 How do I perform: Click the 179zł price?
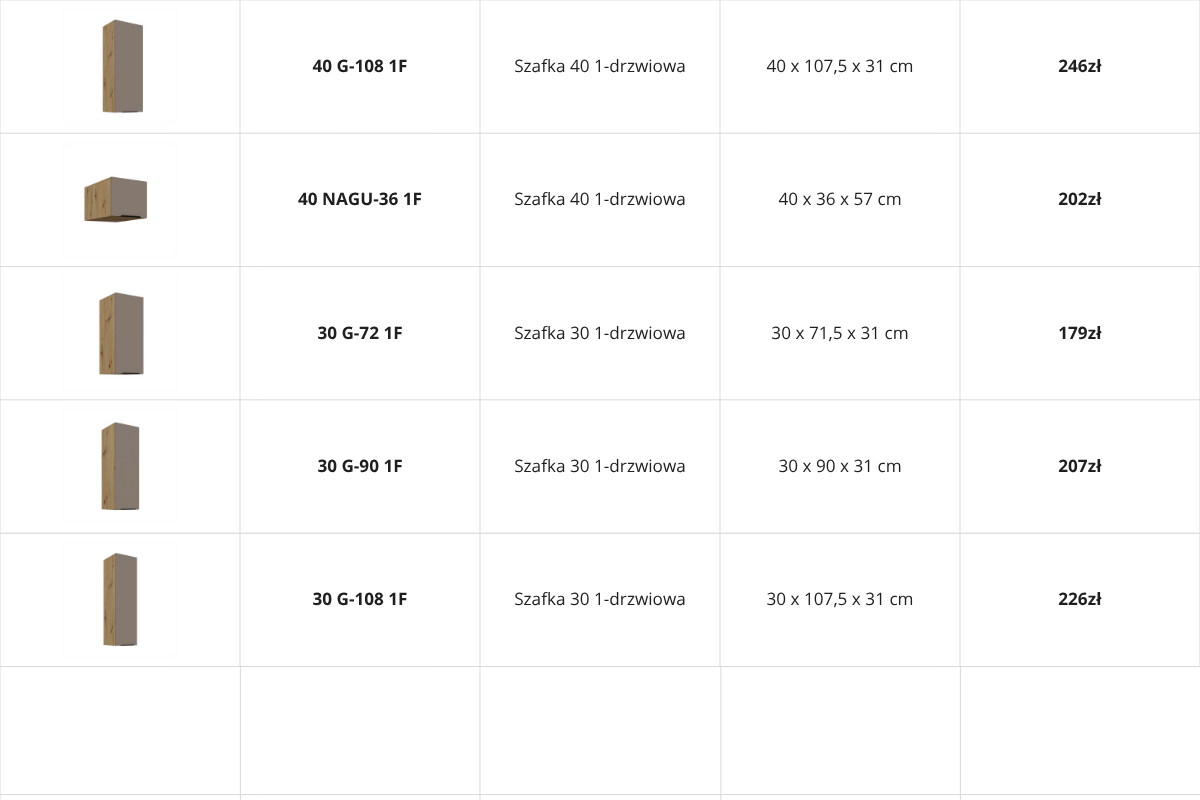click(x=1080, y=333)
